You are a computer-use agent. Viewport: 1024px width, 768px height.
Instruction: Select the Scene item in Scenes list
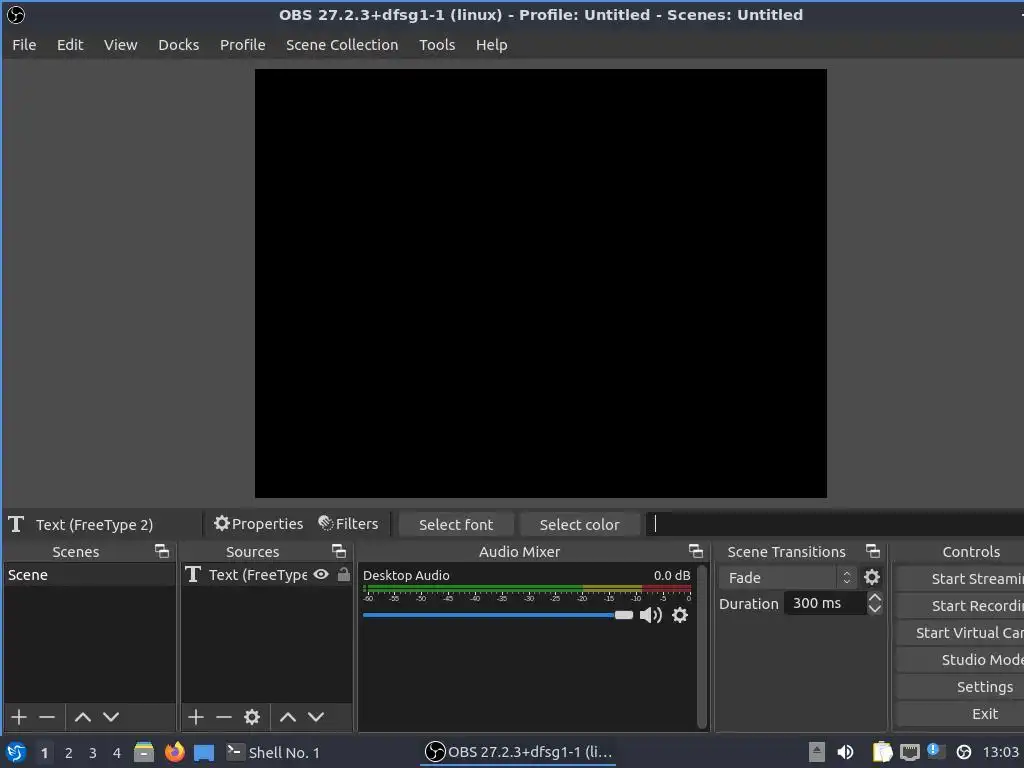coord(89,575)
